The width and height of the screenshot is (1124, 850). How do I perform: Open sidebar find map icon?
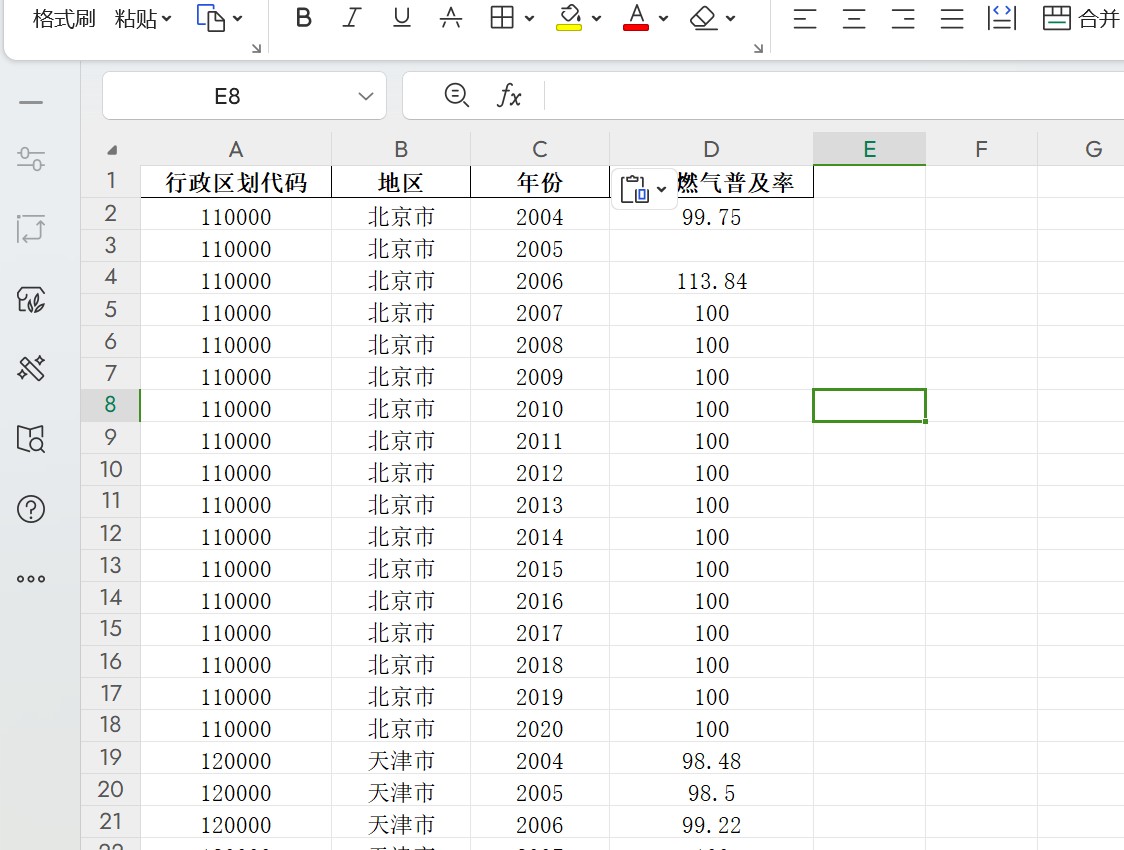pyautogui.click(x=31, y=439)
